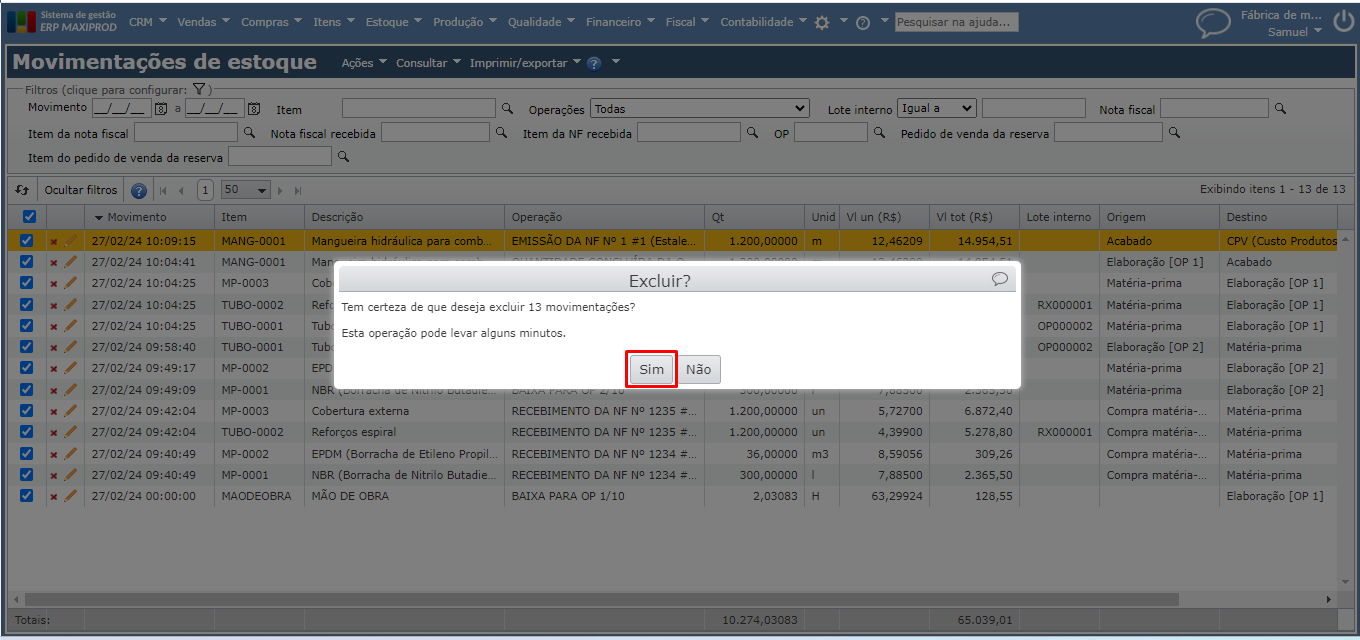Cancel deletion with the Não button
Screen dimensions: 1360x640
point(698,369)
